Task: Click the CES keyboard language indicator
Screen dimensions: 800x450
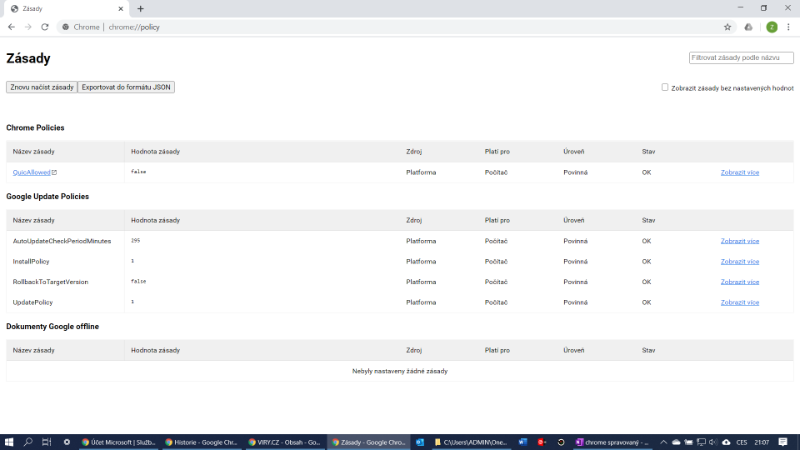Action: (x=742, y=442)
